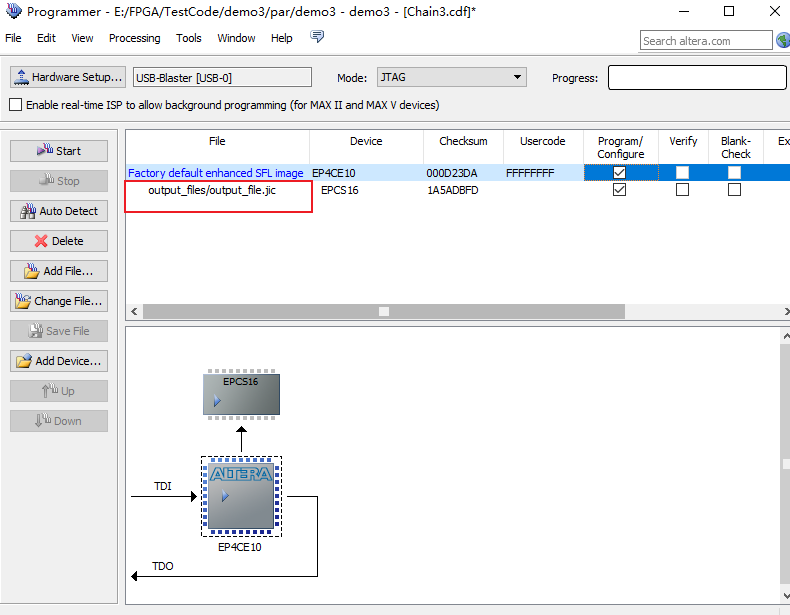
Task: Open the Add File dialog
Action: click(59, 271)
